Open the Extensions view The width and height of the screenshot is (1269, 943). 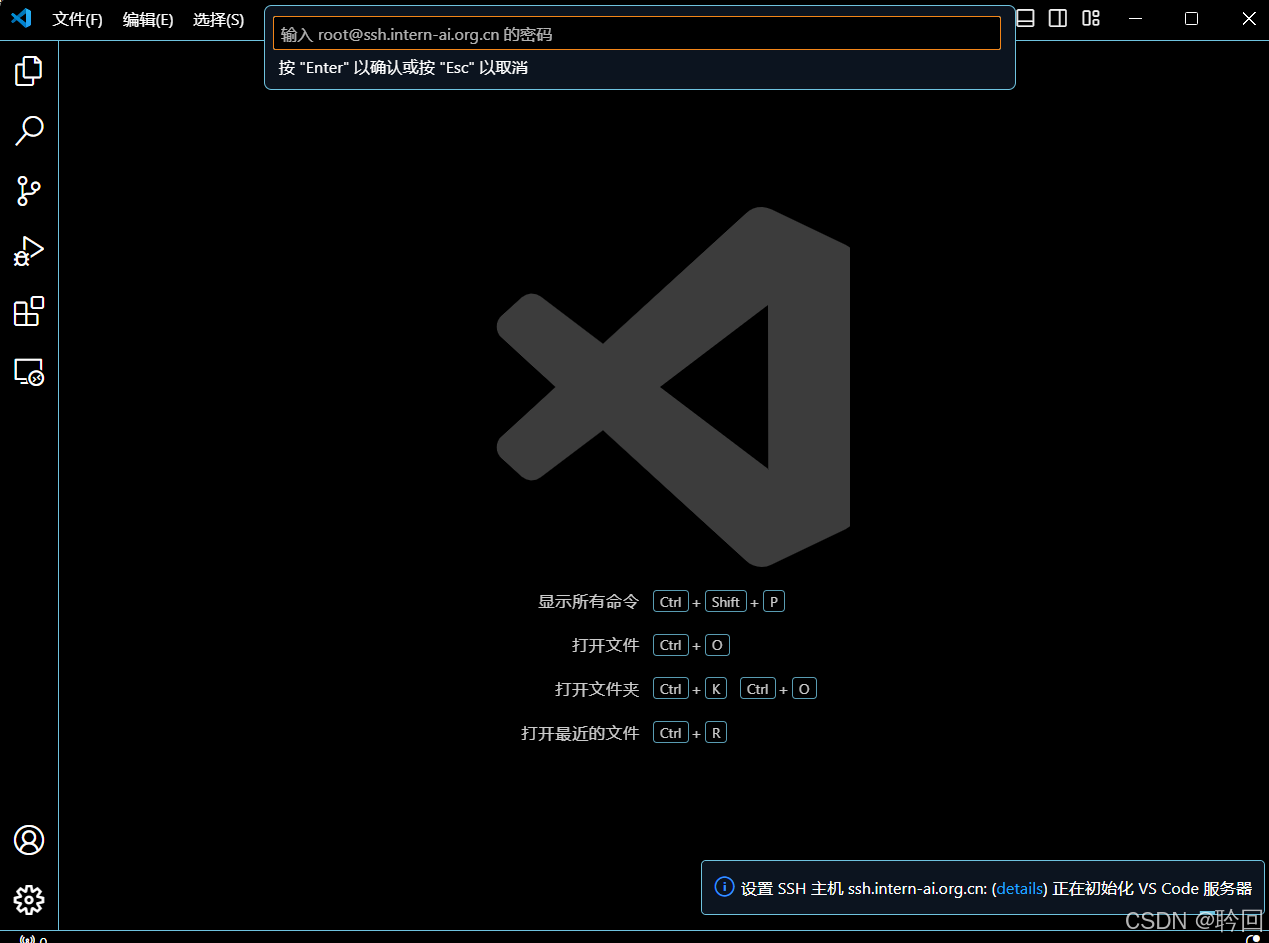click(x=29, y=311)
